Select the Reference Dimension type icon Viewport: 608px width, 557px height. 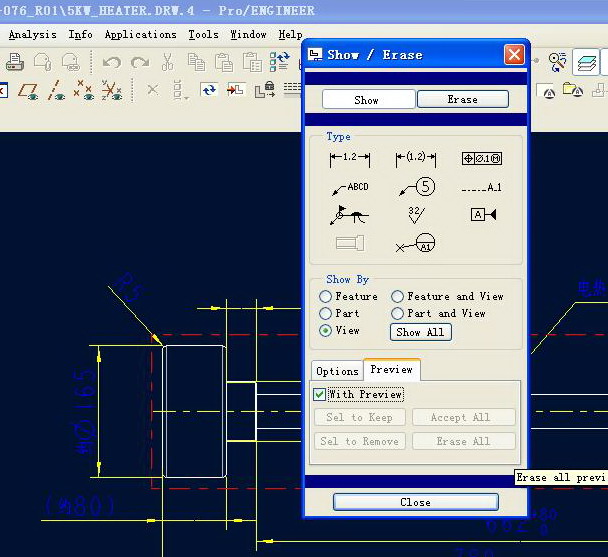(x=416, y=158)
